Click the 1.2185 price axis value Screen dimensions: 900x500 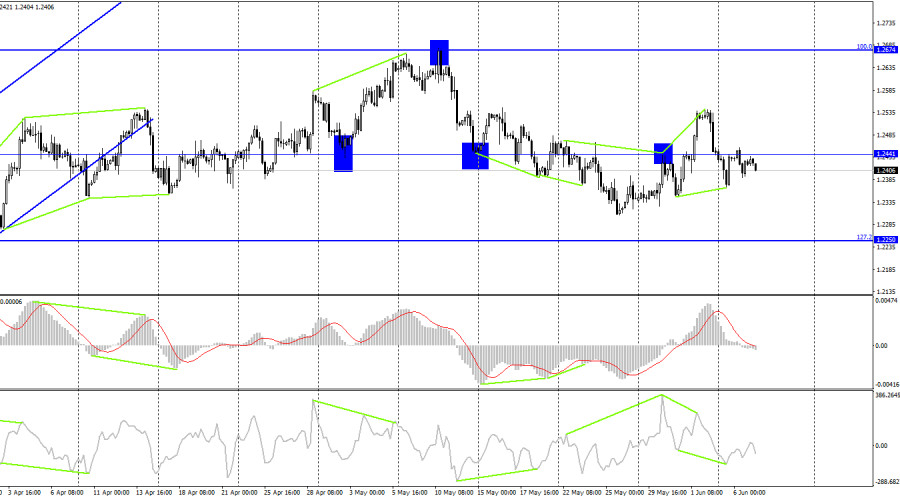pos(886,269)
